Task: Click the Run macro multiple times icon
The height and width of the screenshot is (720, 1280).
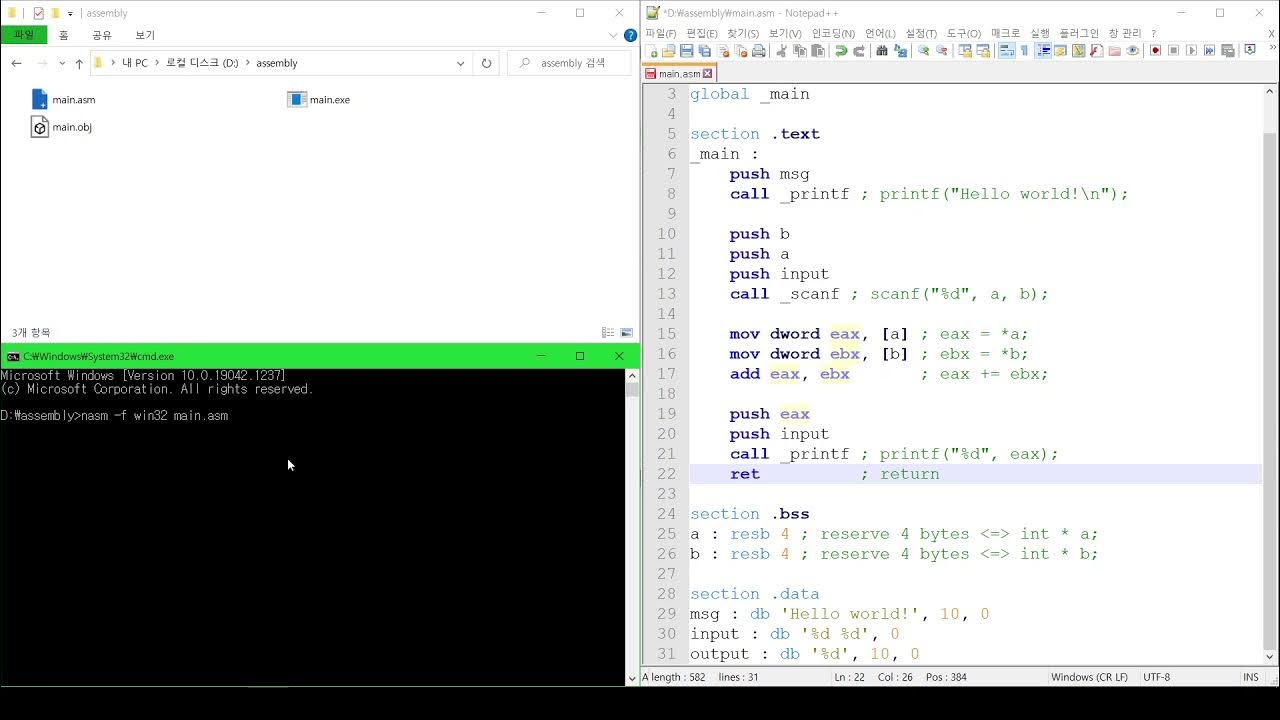Action: click(1210, 50)
